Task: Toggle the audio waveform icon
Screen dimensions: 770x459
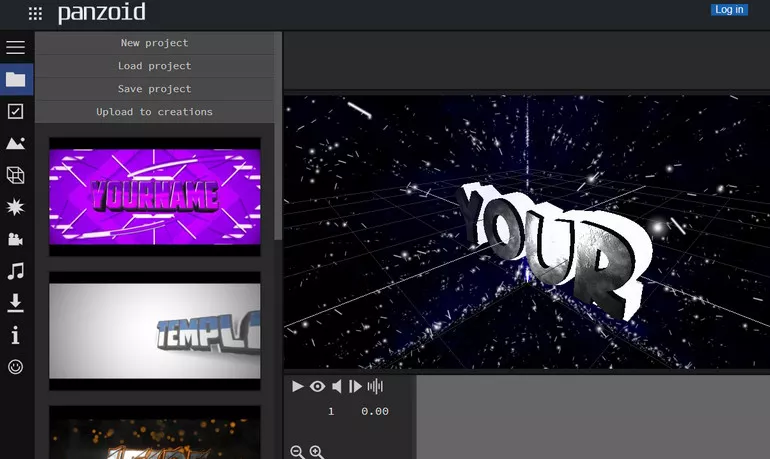Action: [375, 386]
